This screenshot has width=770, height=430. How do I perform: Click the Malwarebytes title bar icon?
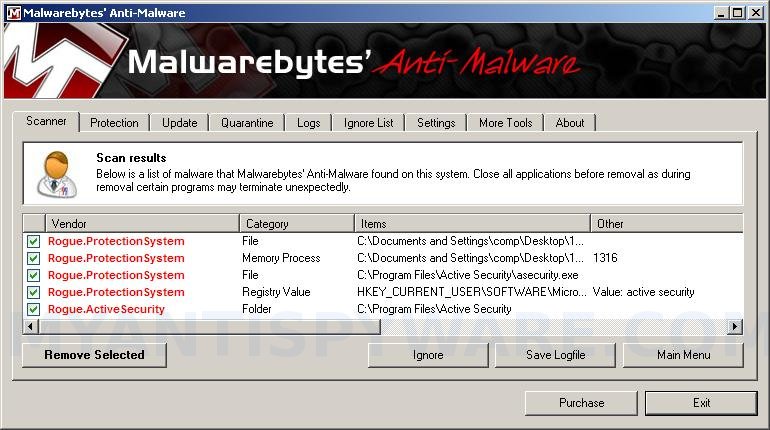(14, 13)
